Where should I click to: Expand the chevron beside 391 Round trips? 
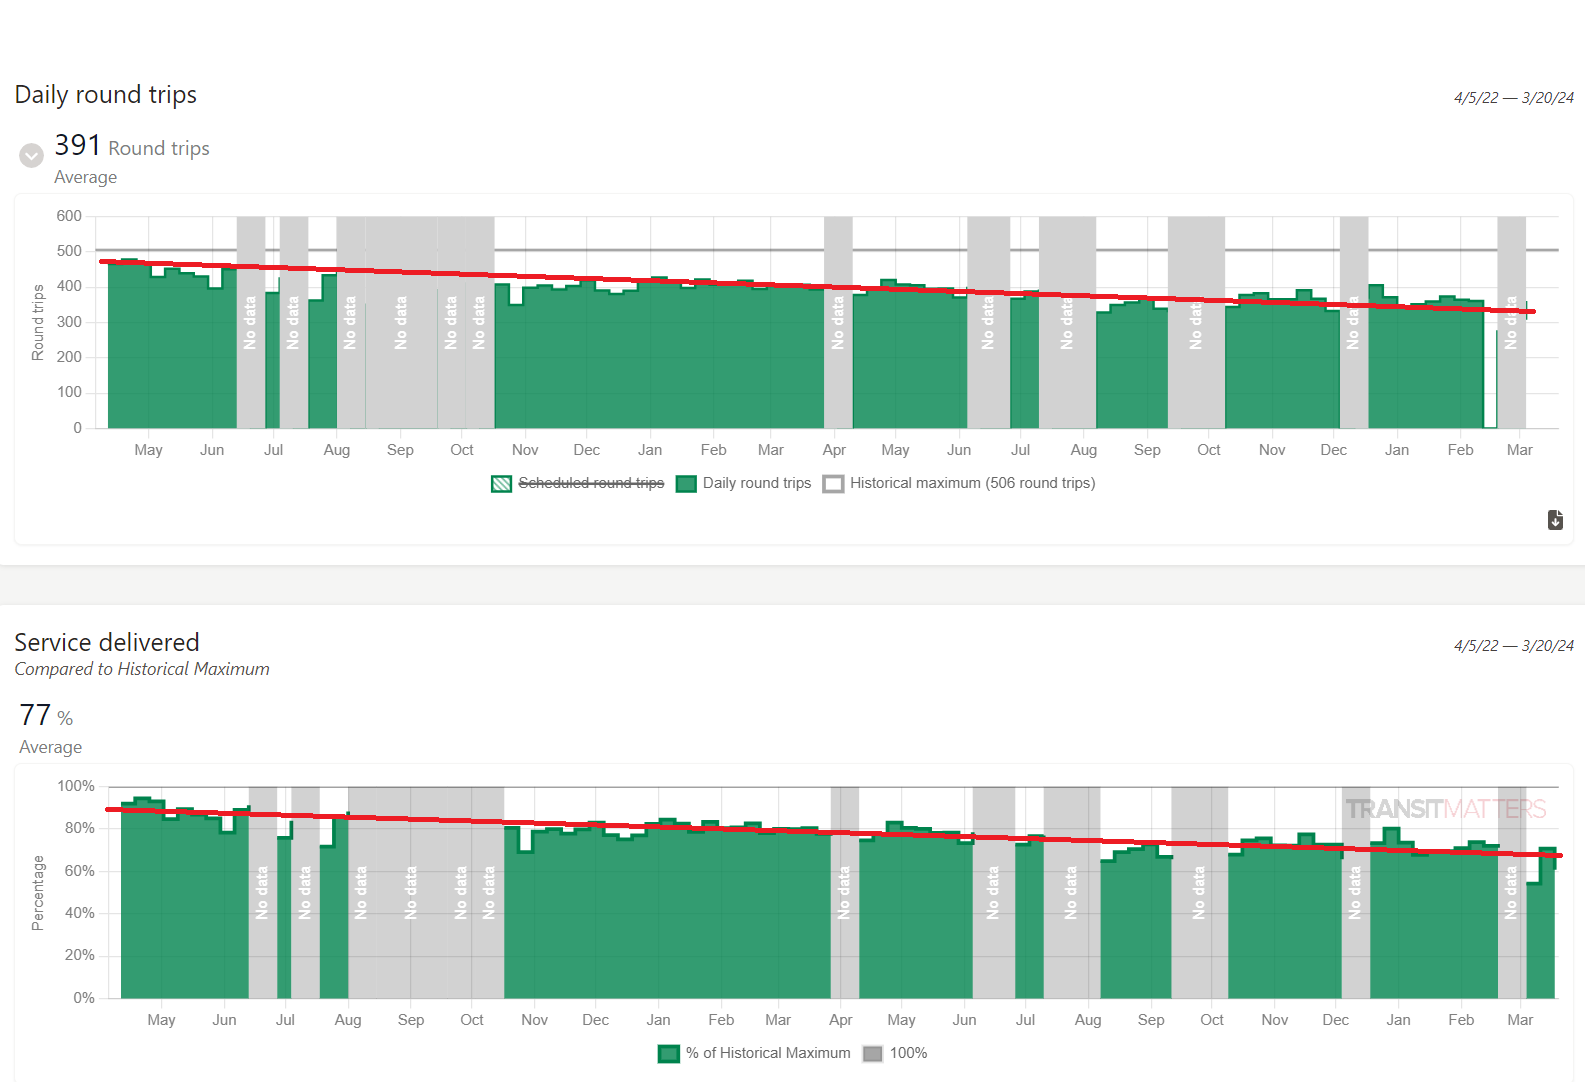coord(32,155)
